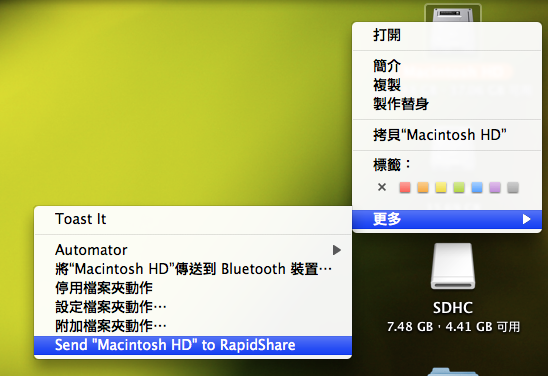
Task: Choose 設定檔案夾動作… menu item
Action: click(x=193, y=307)
